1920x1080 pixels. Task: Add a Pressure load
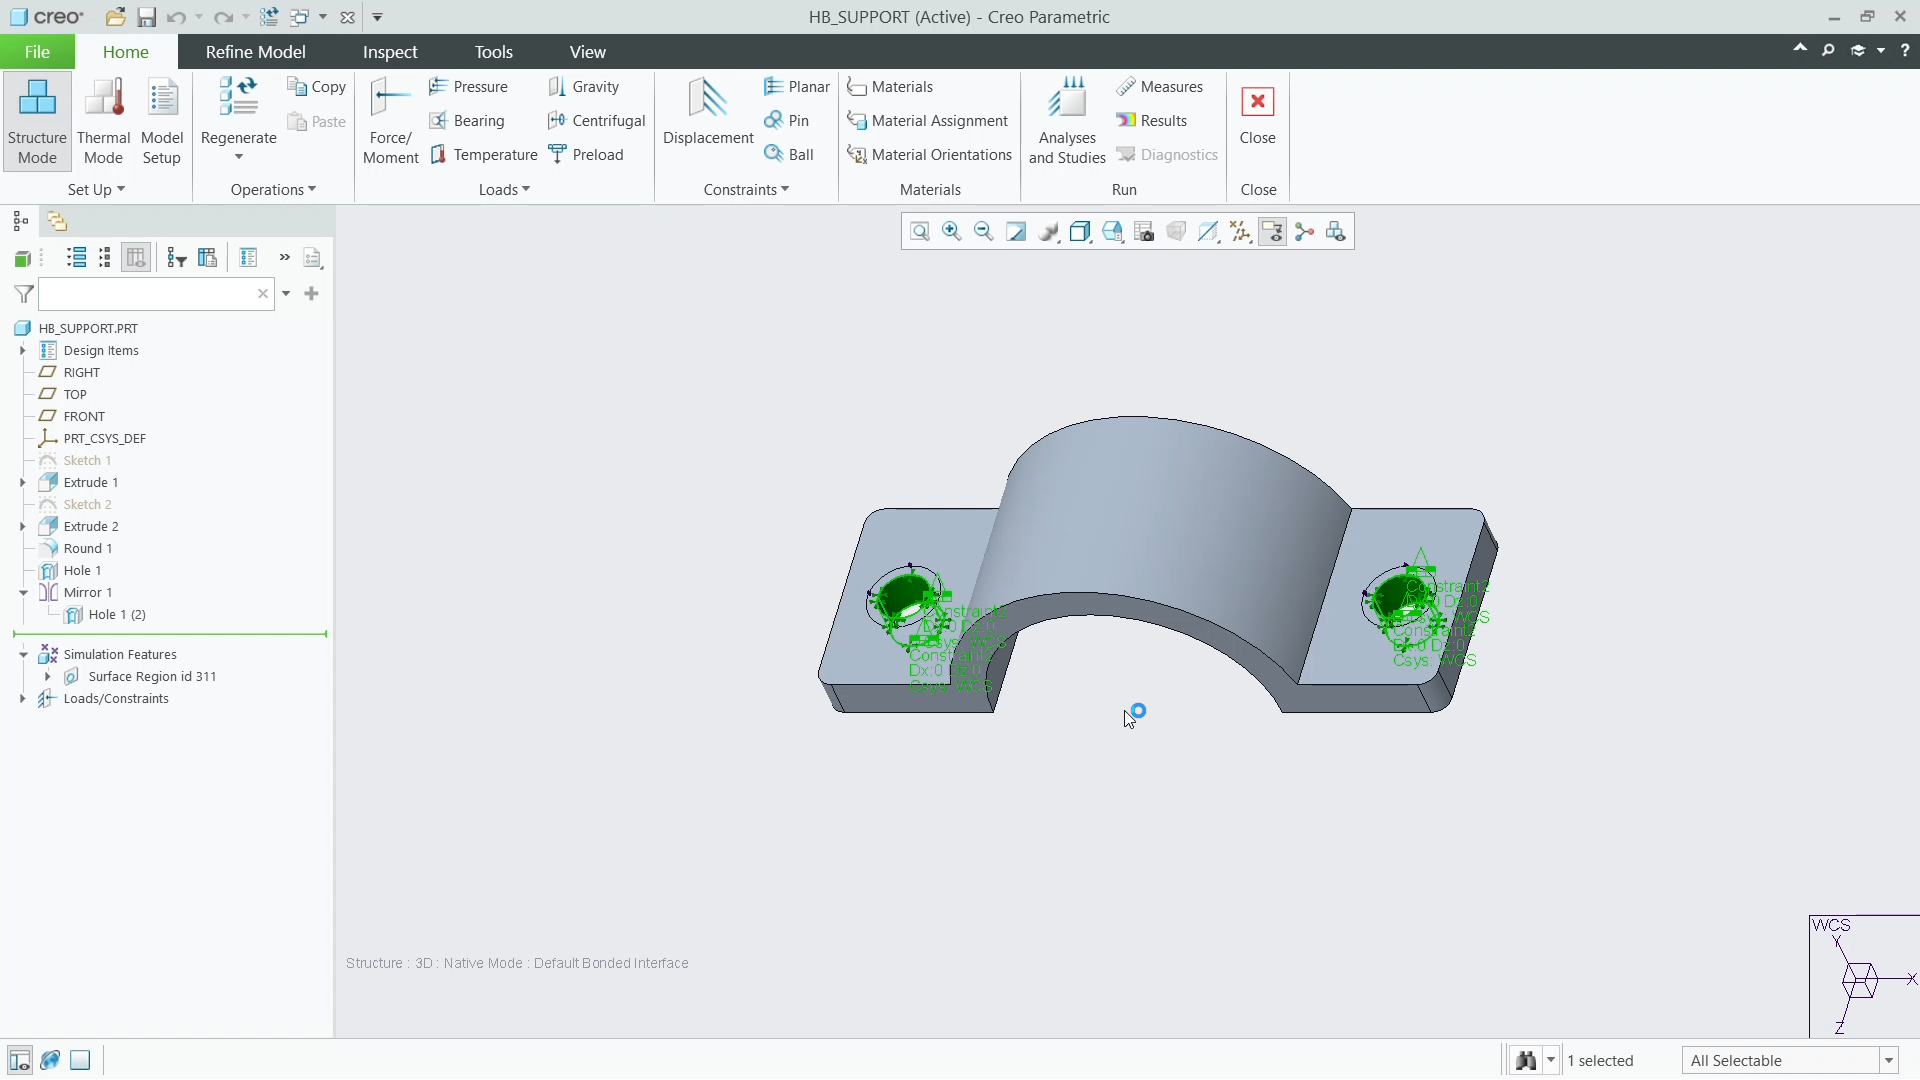(468, 87)
